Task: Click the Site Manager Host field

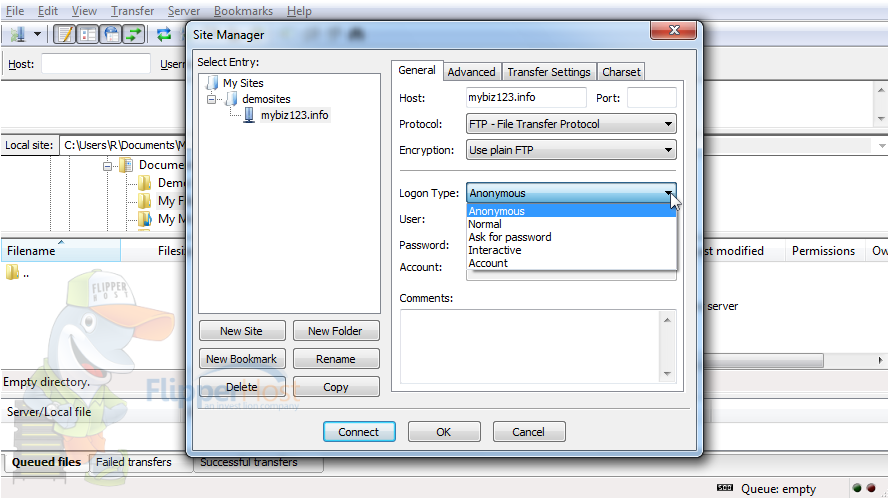Action: pyautogui.click(x=526, y=98)
